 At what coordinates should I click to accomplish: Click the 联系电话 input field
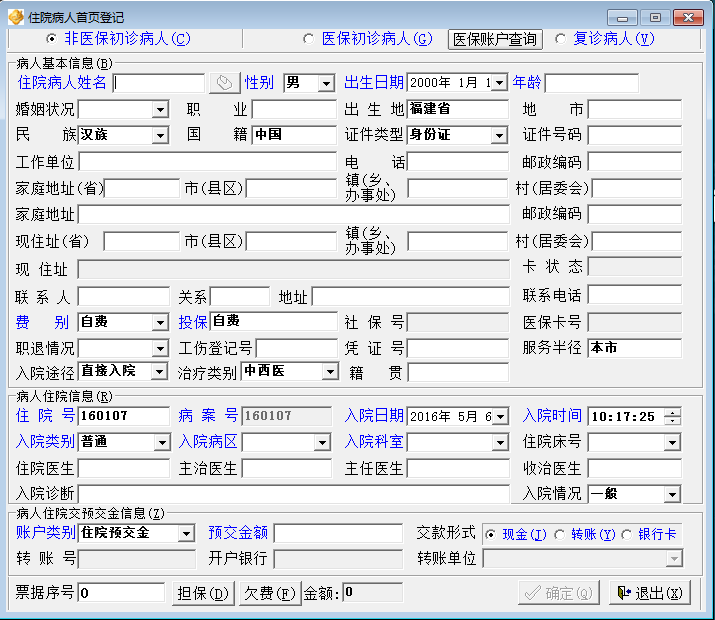[635, 295]
